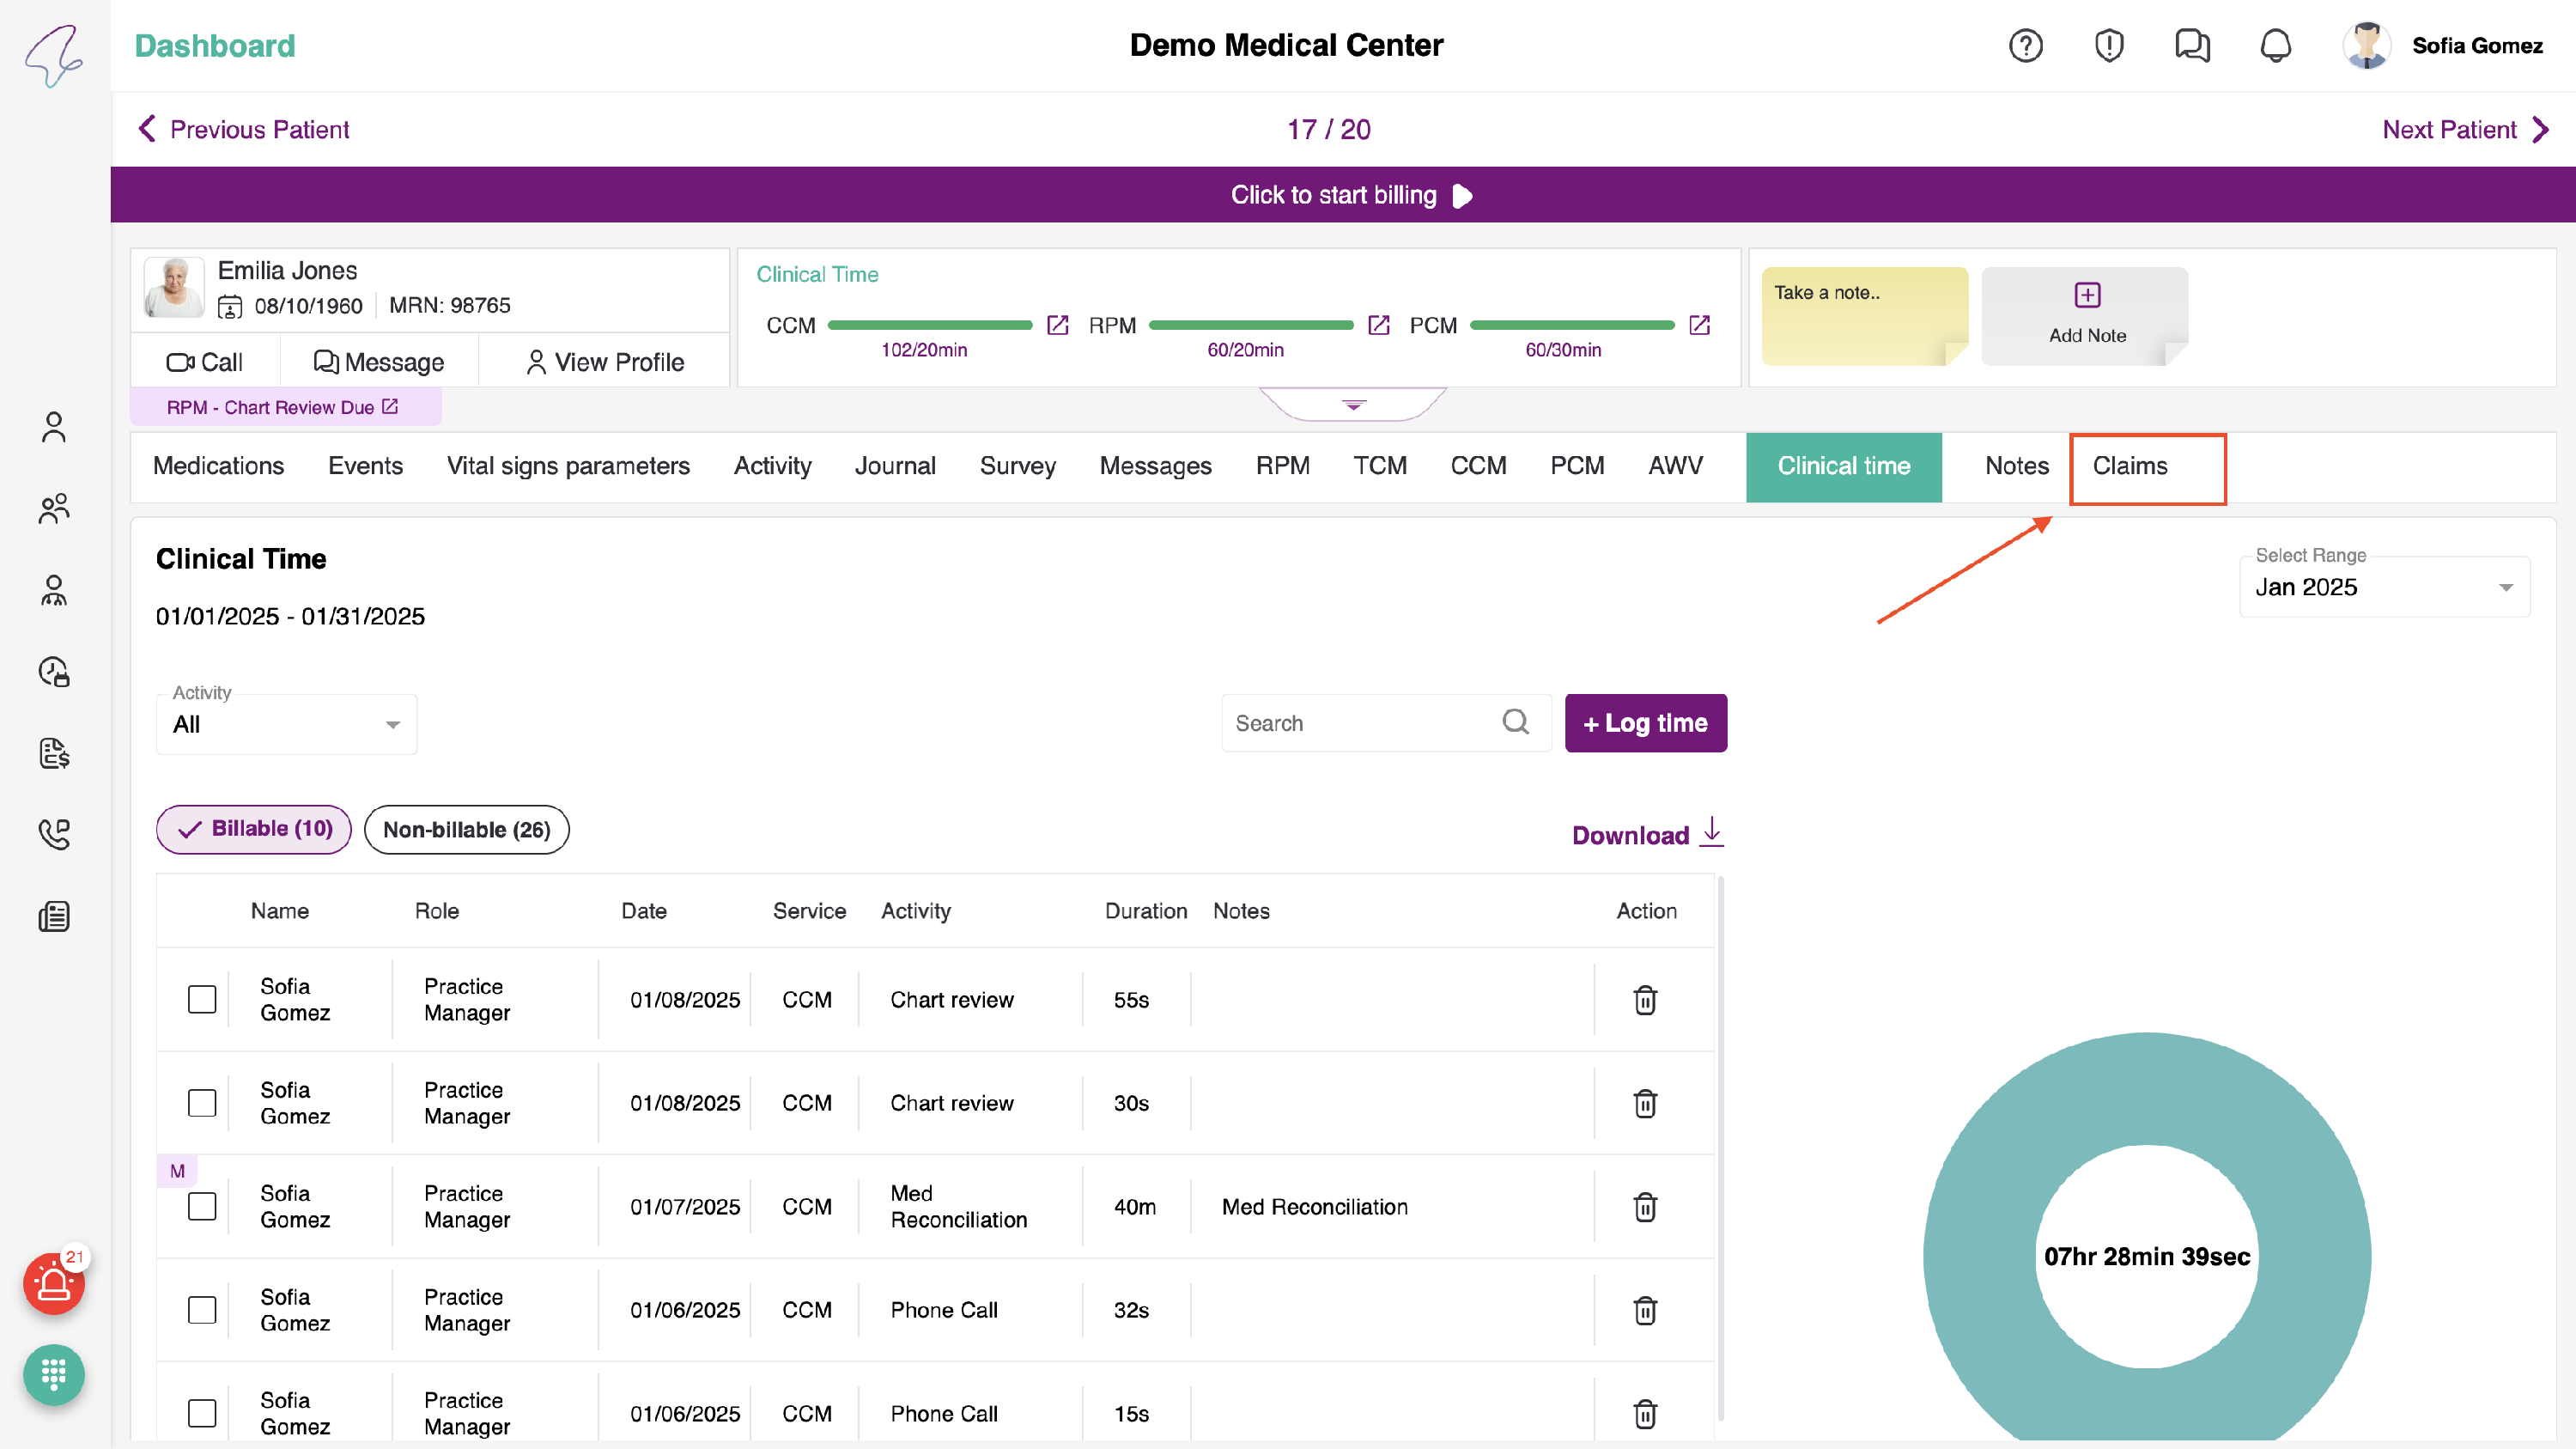Check the 55s Chart review row checkbox
The height and width of the screenshot is (1449, 2576).
[202, 999]
